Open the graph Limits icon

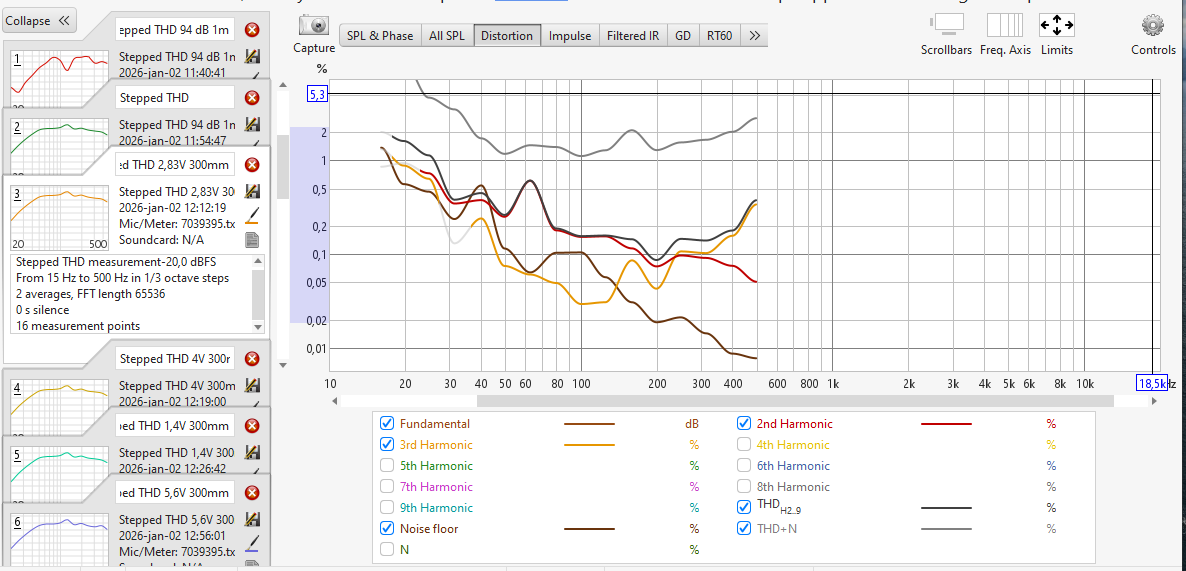point(1056,25)
